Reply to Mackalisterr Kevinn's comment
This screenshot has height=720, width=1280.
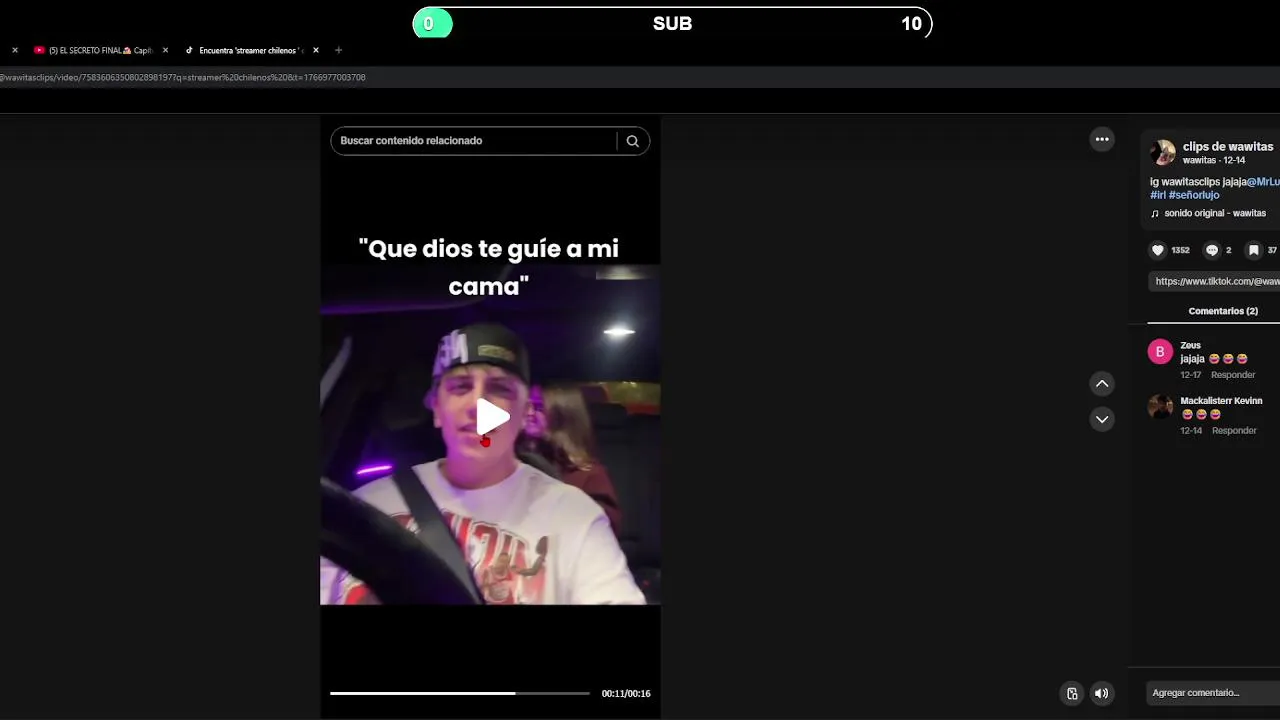[x=1234, y=431]
